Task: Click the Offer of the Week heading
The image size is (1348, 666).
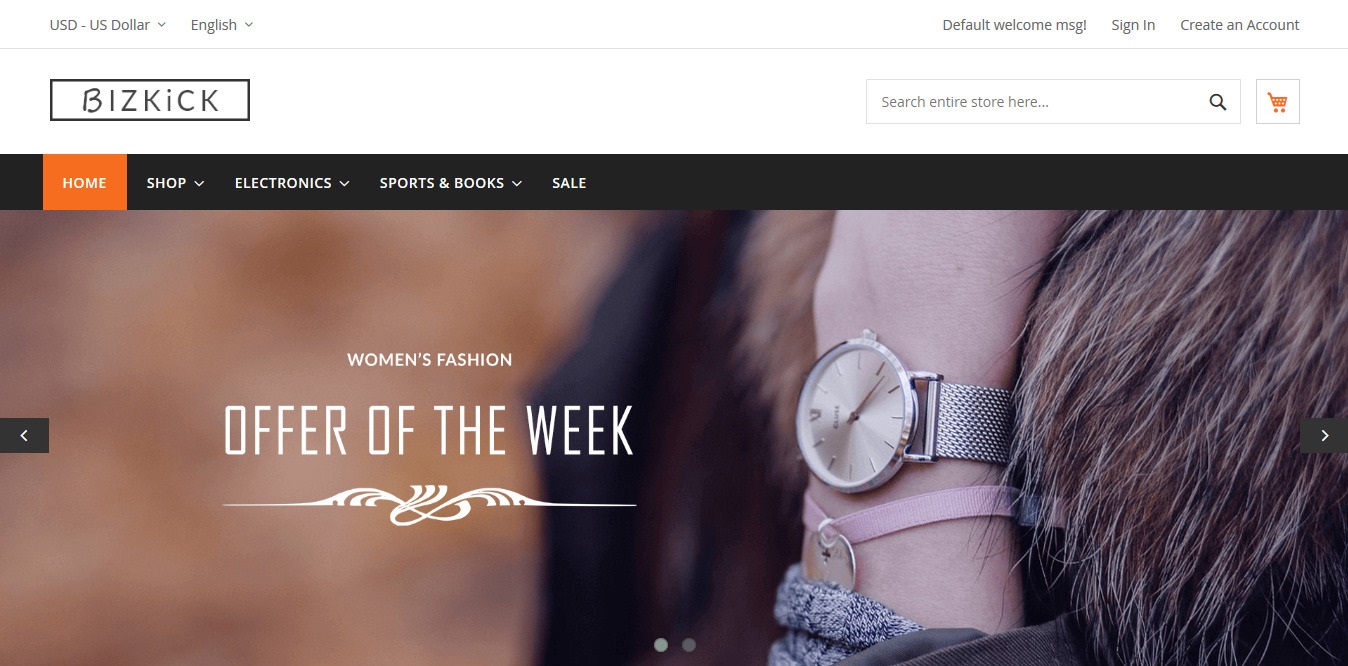Action: coord(430,430)
